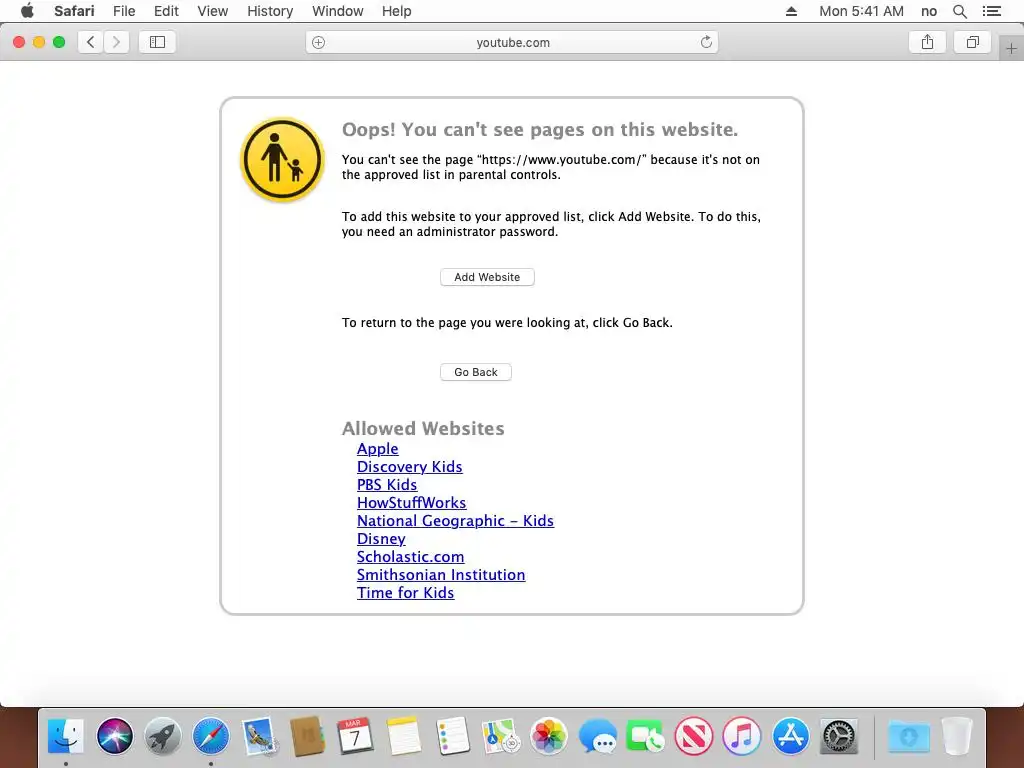Open Notes from the Dock

(x=404, y=736)
